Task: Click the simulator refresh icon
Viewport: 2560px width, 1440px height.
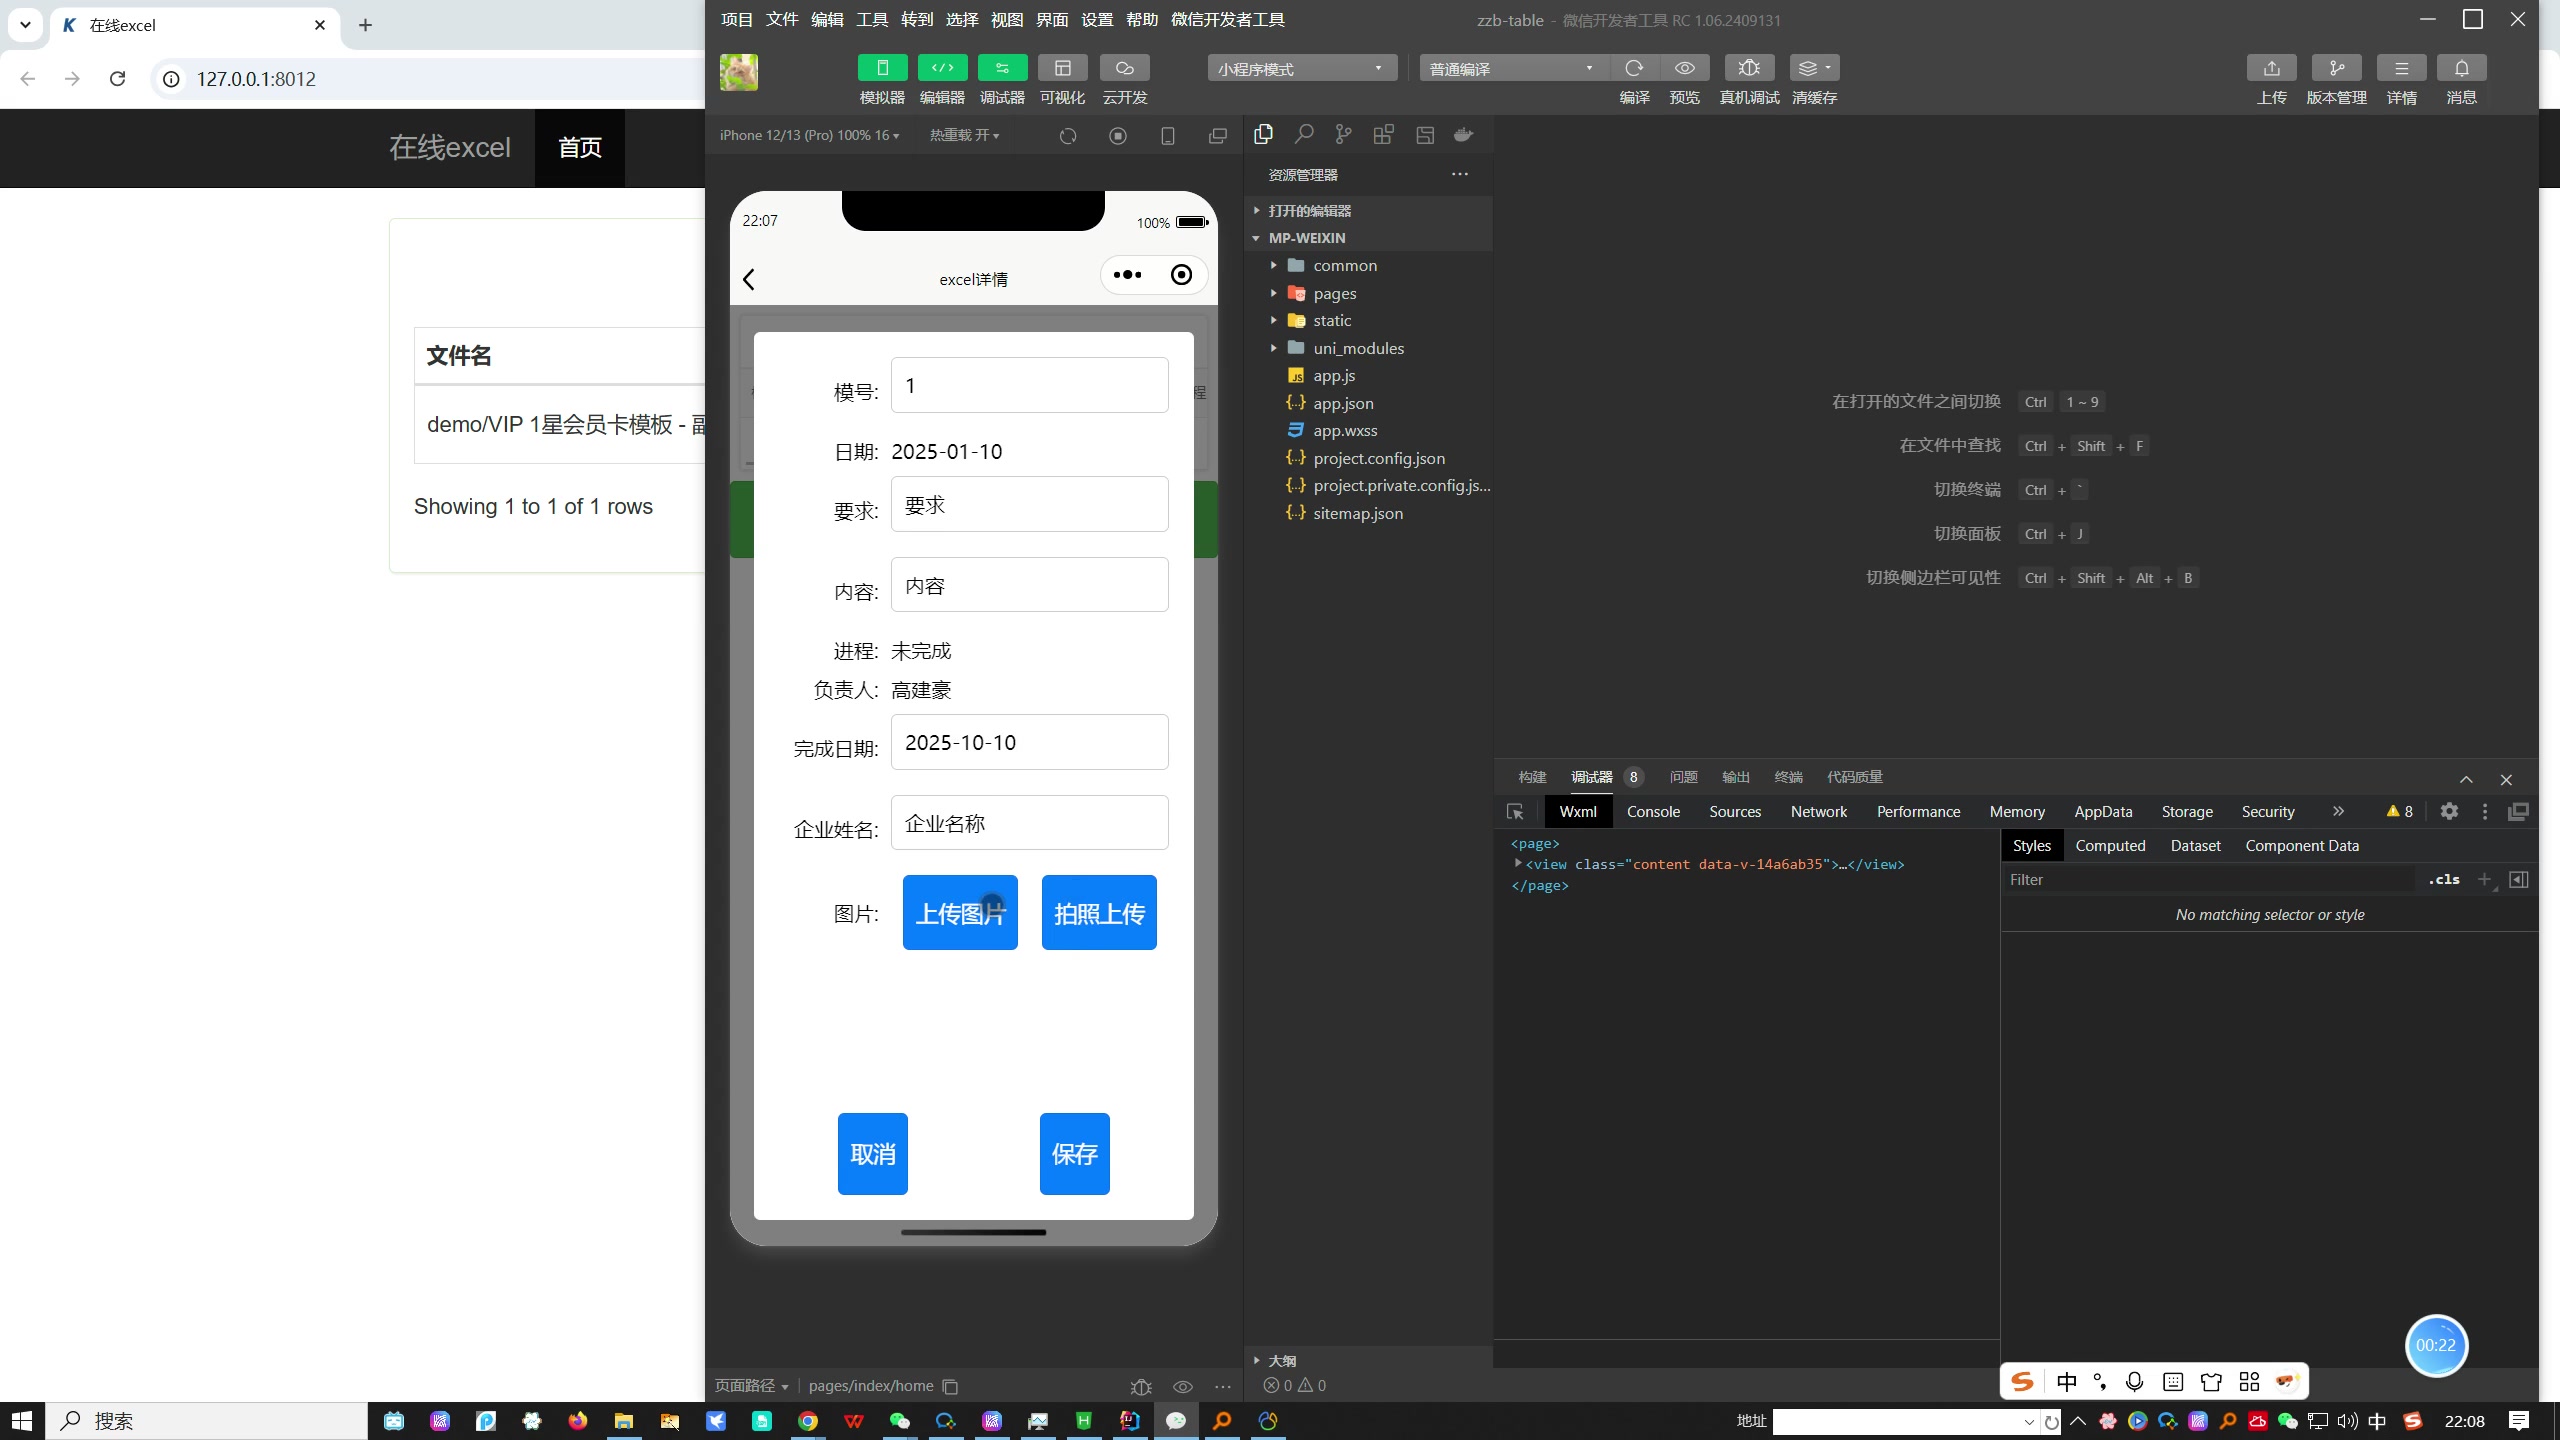Action: tap(1068, 135)
